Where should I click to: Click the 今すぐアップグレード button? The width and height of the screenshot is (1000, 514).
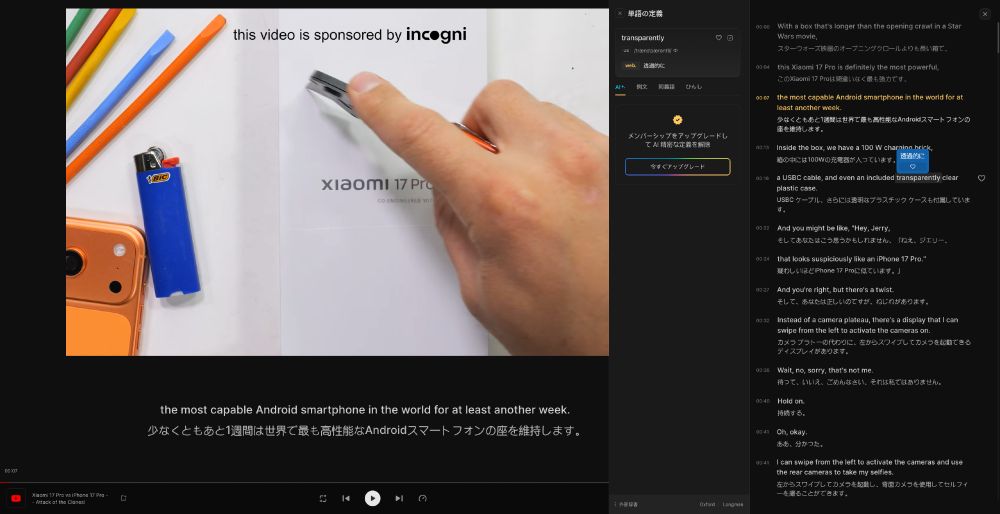(x=677, y=166)
